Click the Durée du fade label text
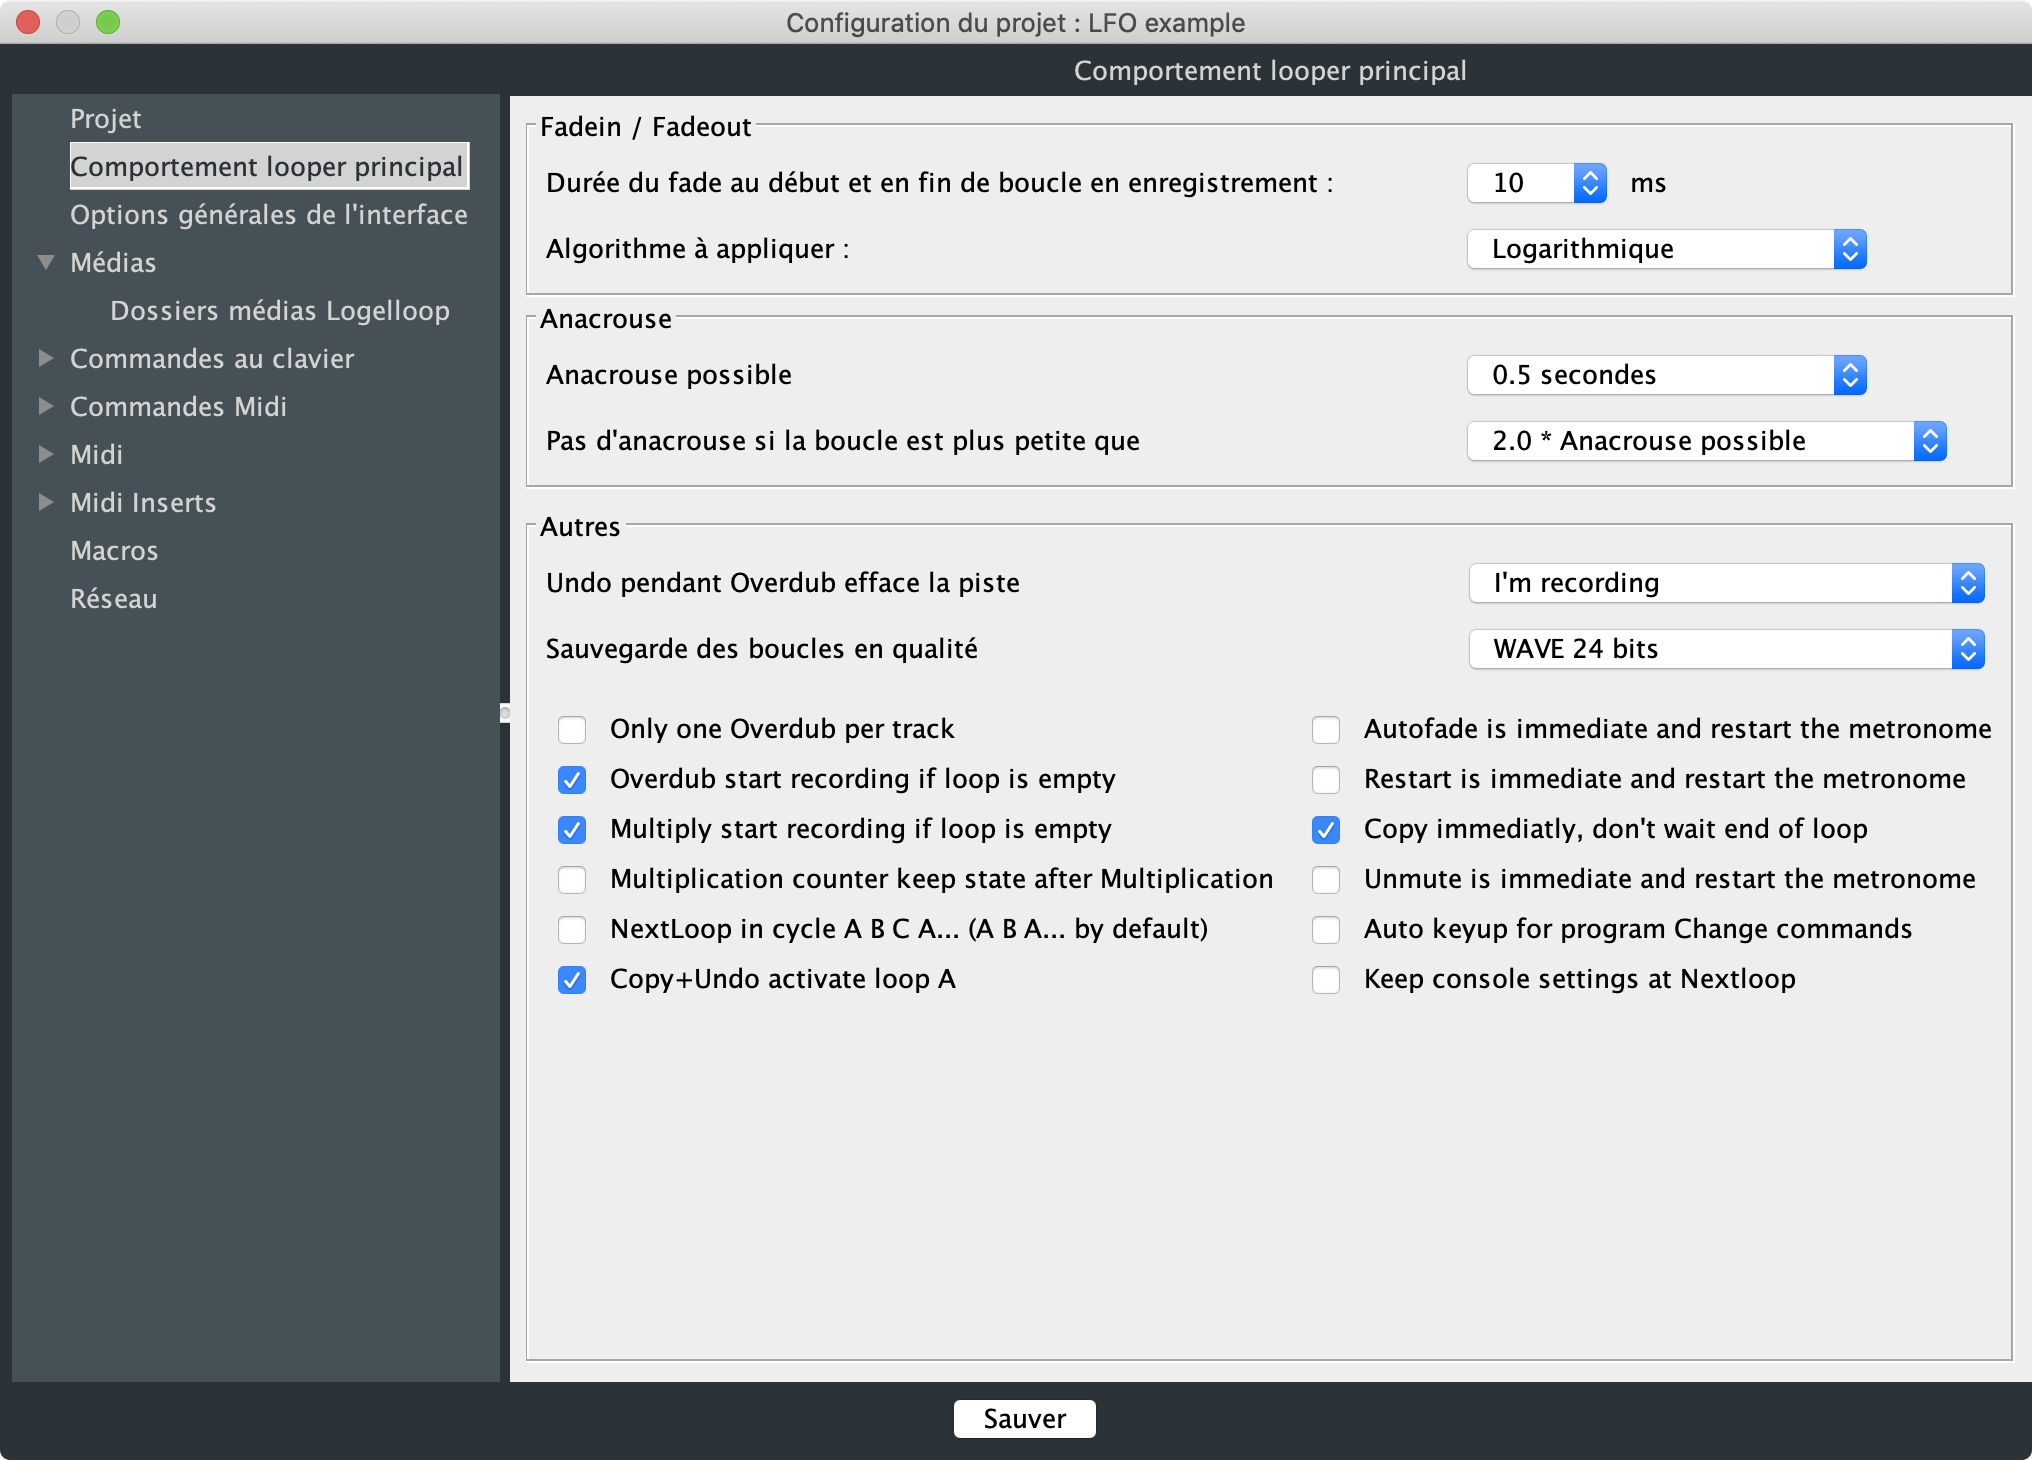The height and width of the screenshot is (1460, 2032). (940, 183)
